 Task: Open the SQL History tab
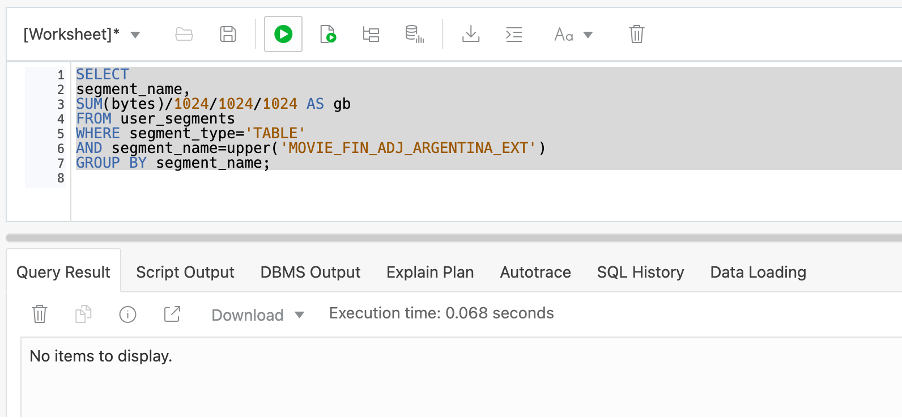pyautogui.click(x=640, y=272)
